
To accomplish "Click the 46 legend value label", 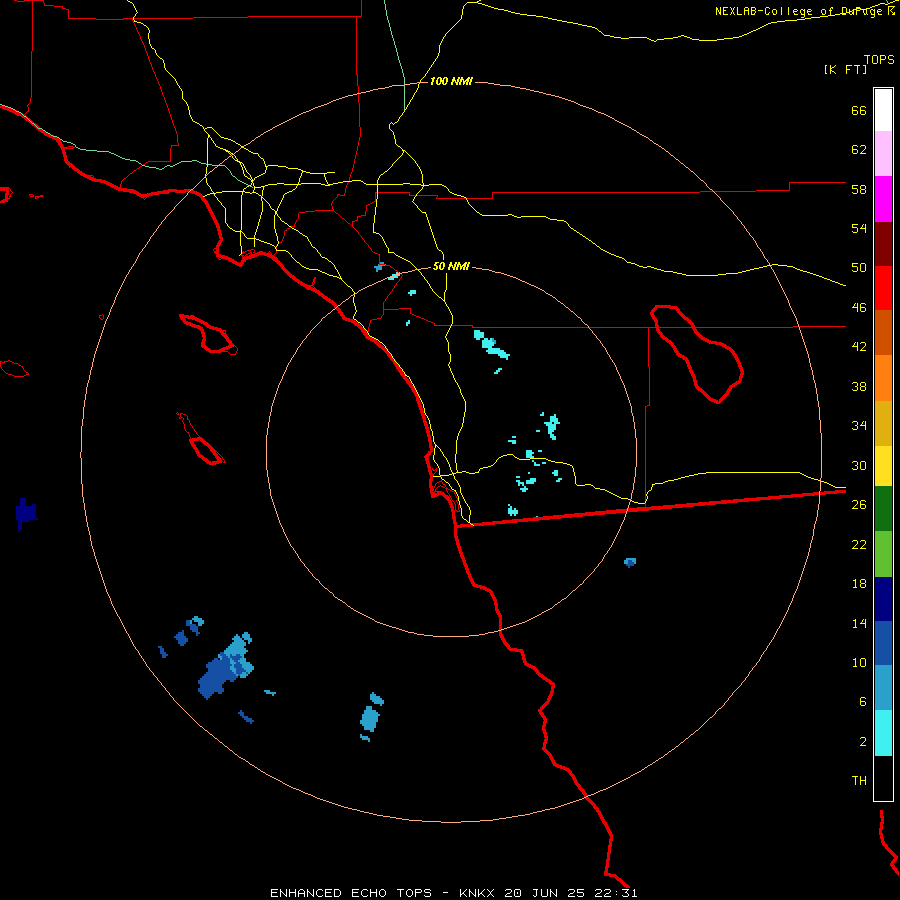I will [859, 308].
